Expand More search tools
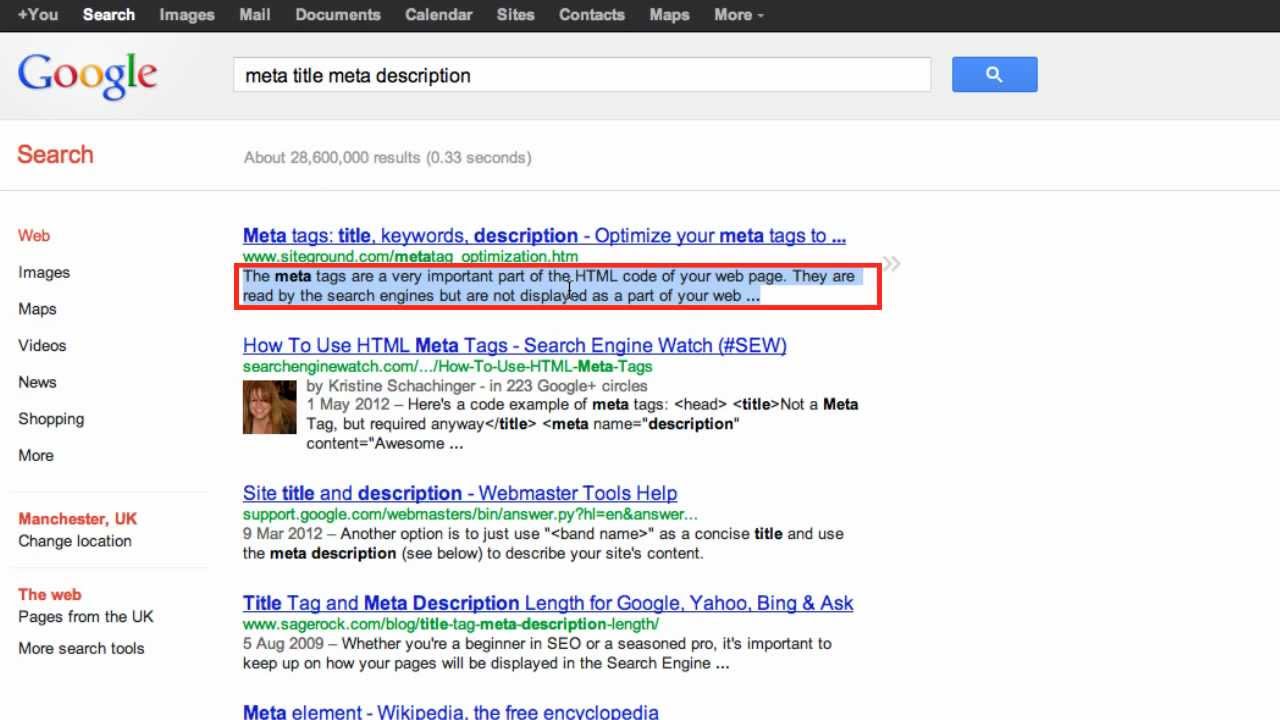1280x720 pixels. [x=81, y=648]
